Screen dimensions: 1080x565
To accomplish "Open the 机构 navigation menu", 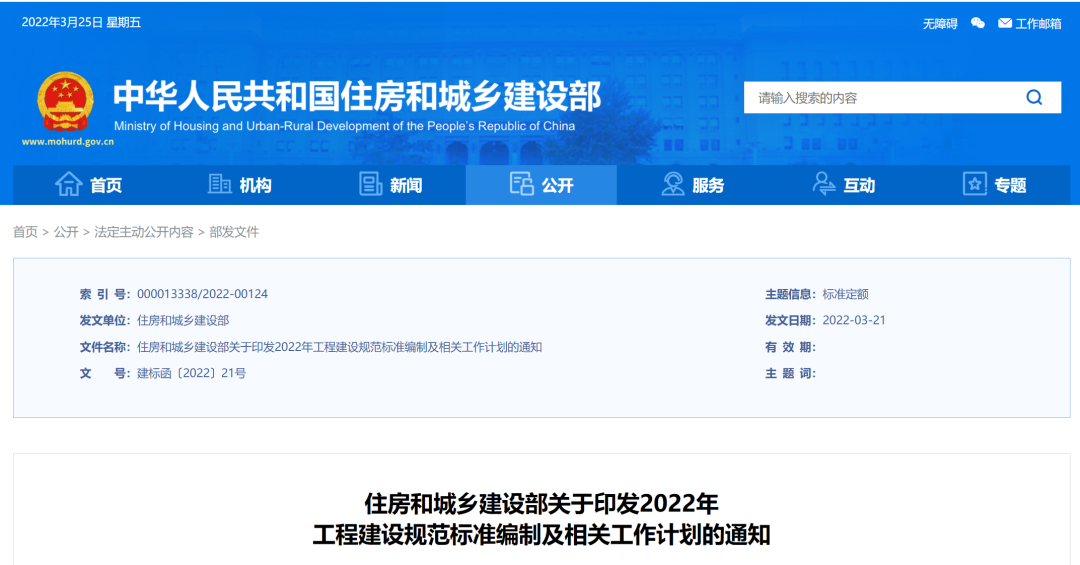I will pos(239,185).
